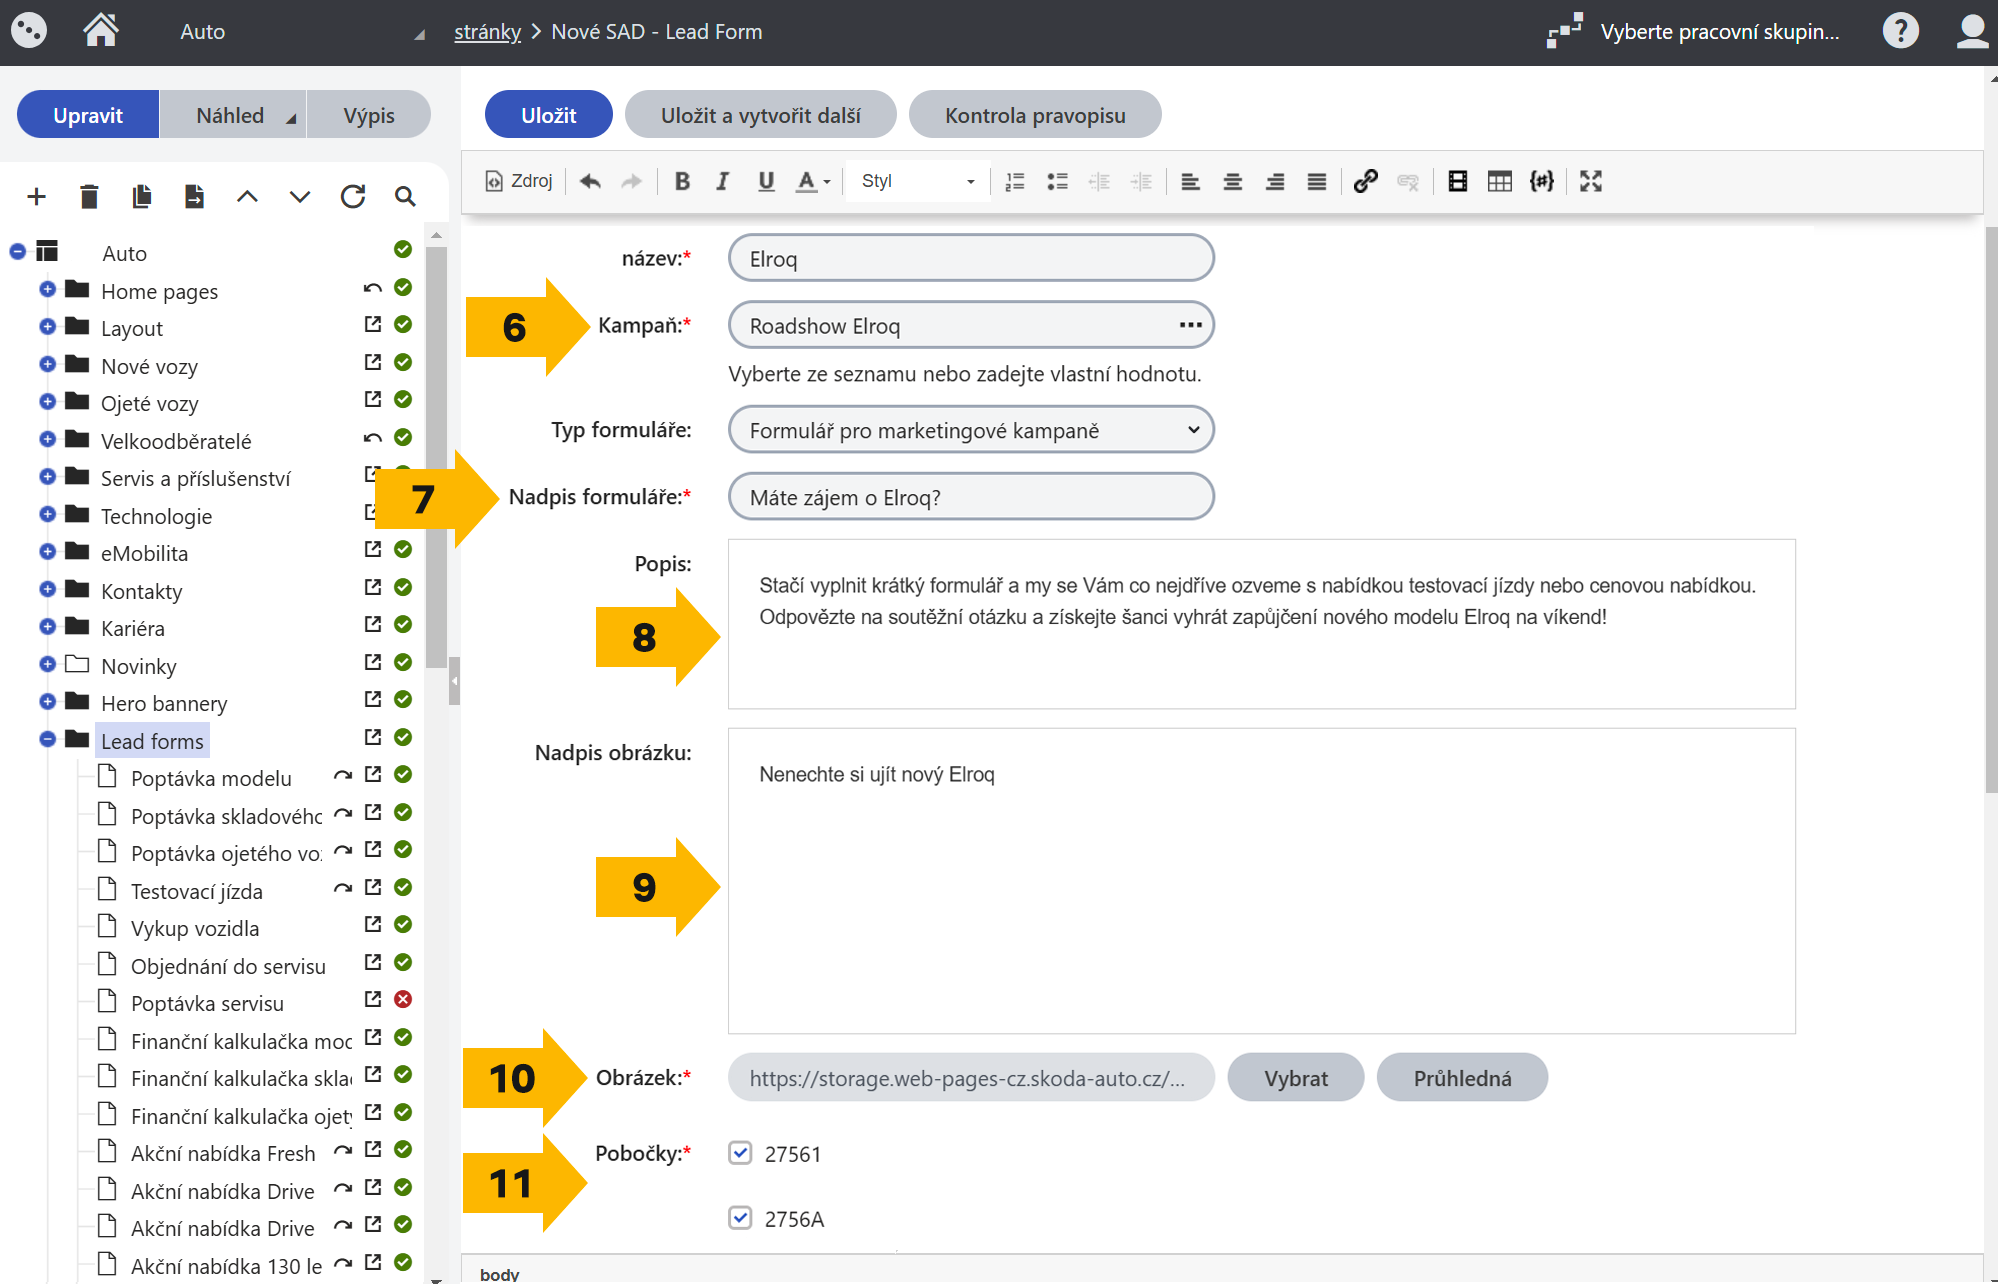
Task: Select Poptávka modelu page in tree
Action: (211, 778)
